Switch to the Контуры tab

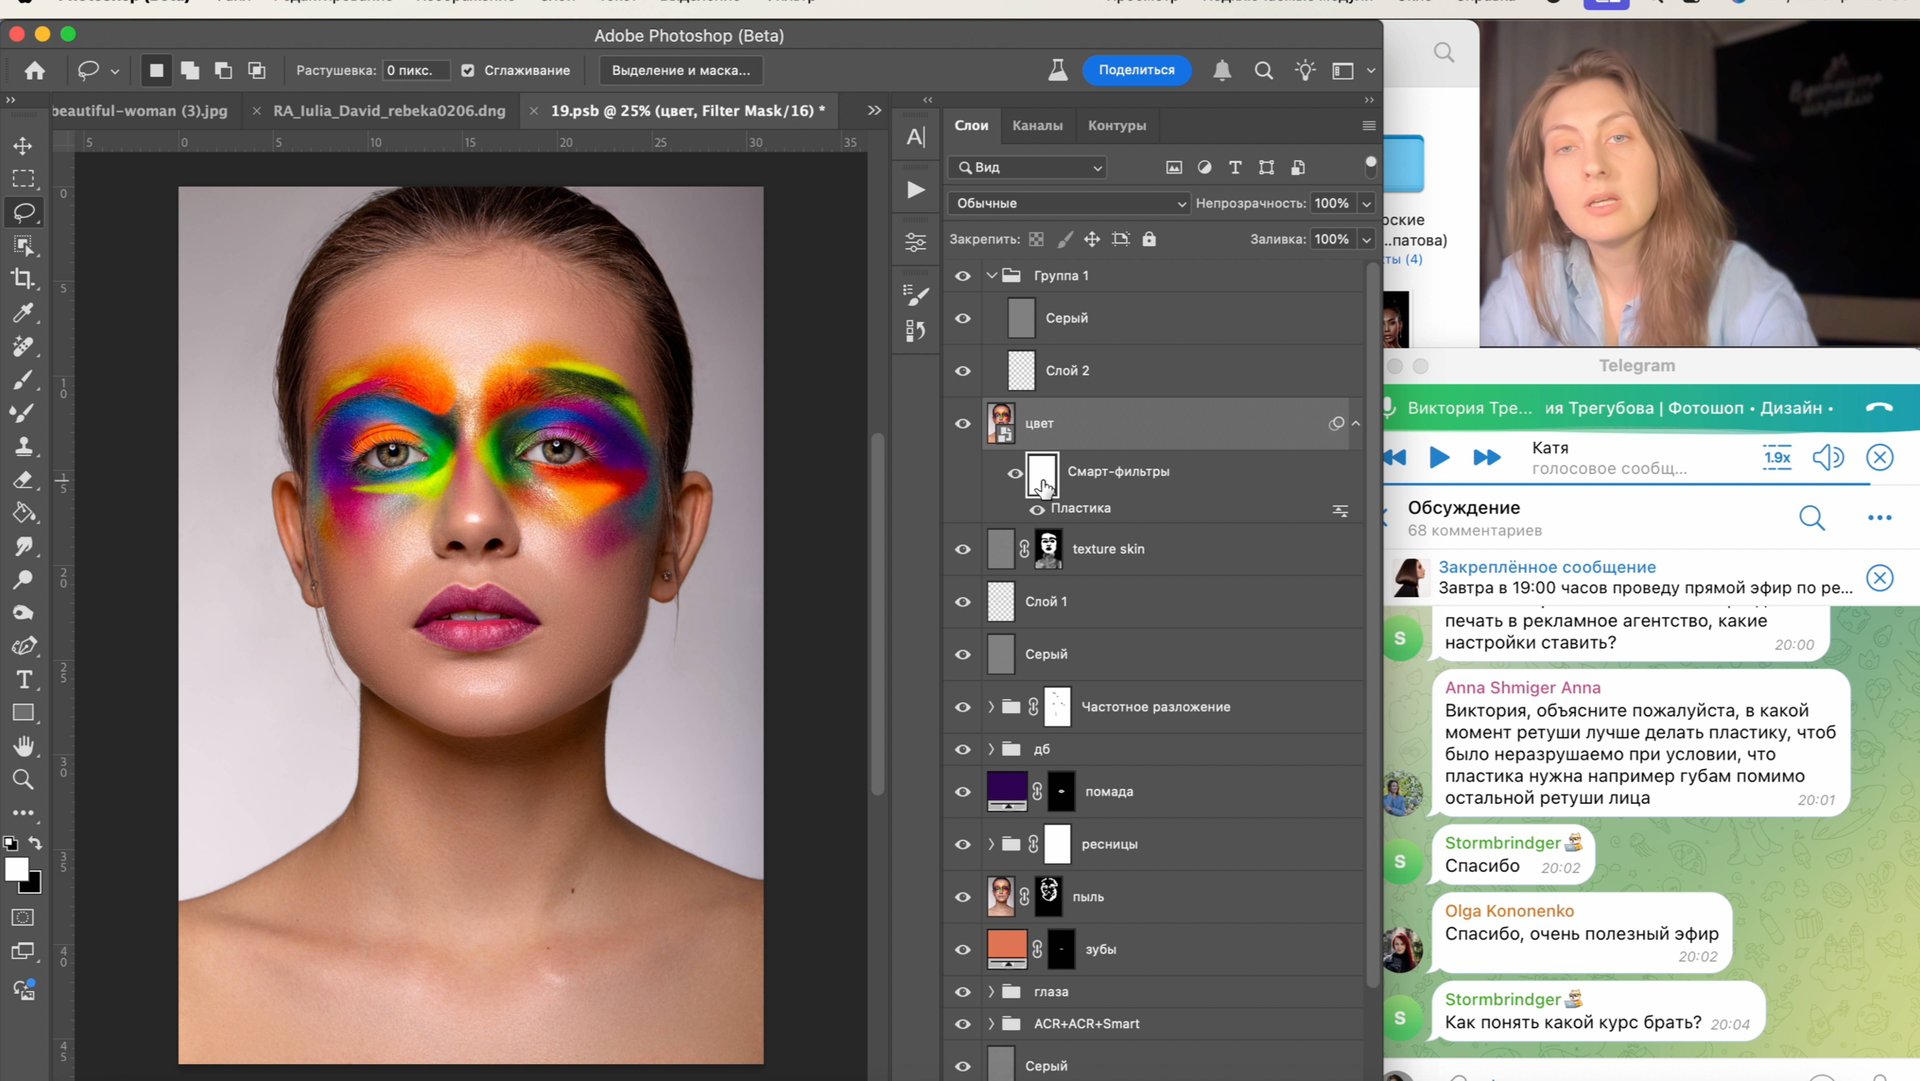coord(1117,126)
